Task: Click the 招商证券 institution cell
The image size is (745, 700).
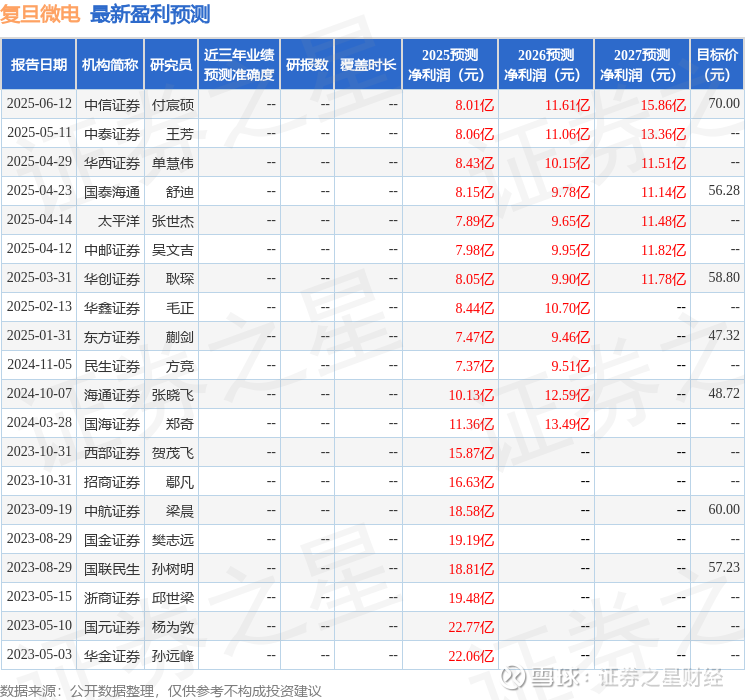Action: pos(112,482)
